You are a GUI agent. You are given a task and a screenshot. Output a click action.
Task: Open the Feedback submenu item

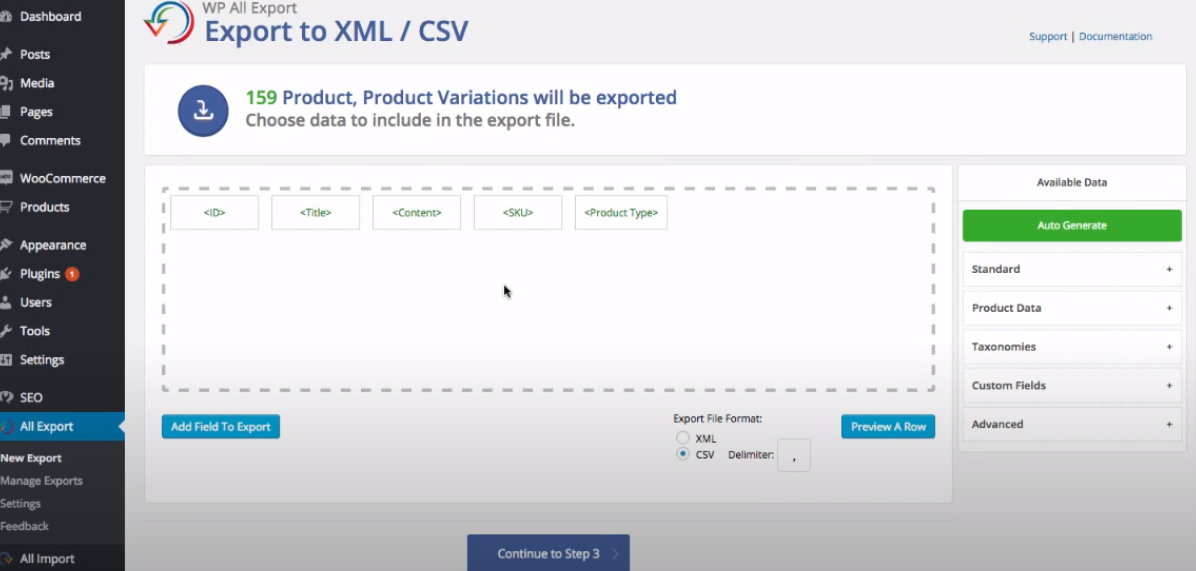(x=24, y=526)
